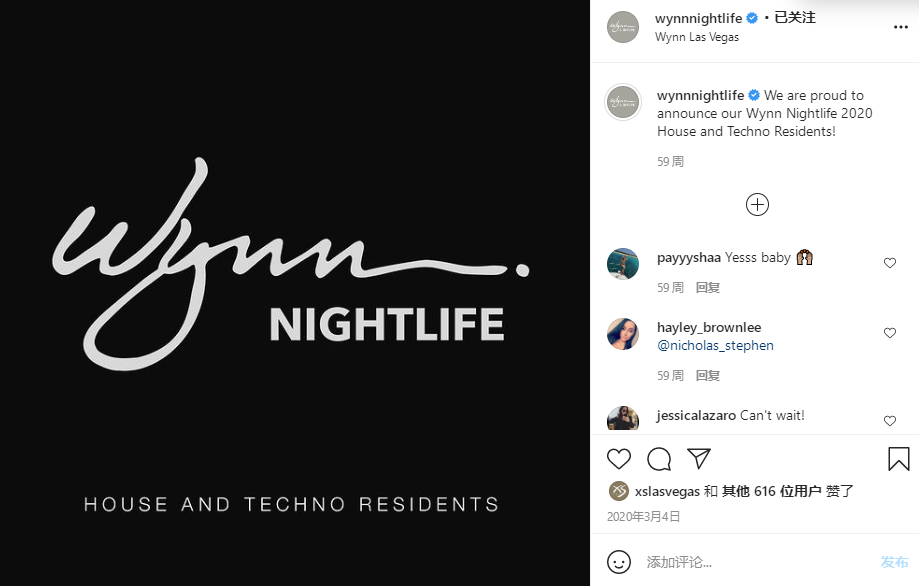The image size is (919, 586).
Task: Open Wynn Las Vegas location link
Action: [x=697, y=37]
